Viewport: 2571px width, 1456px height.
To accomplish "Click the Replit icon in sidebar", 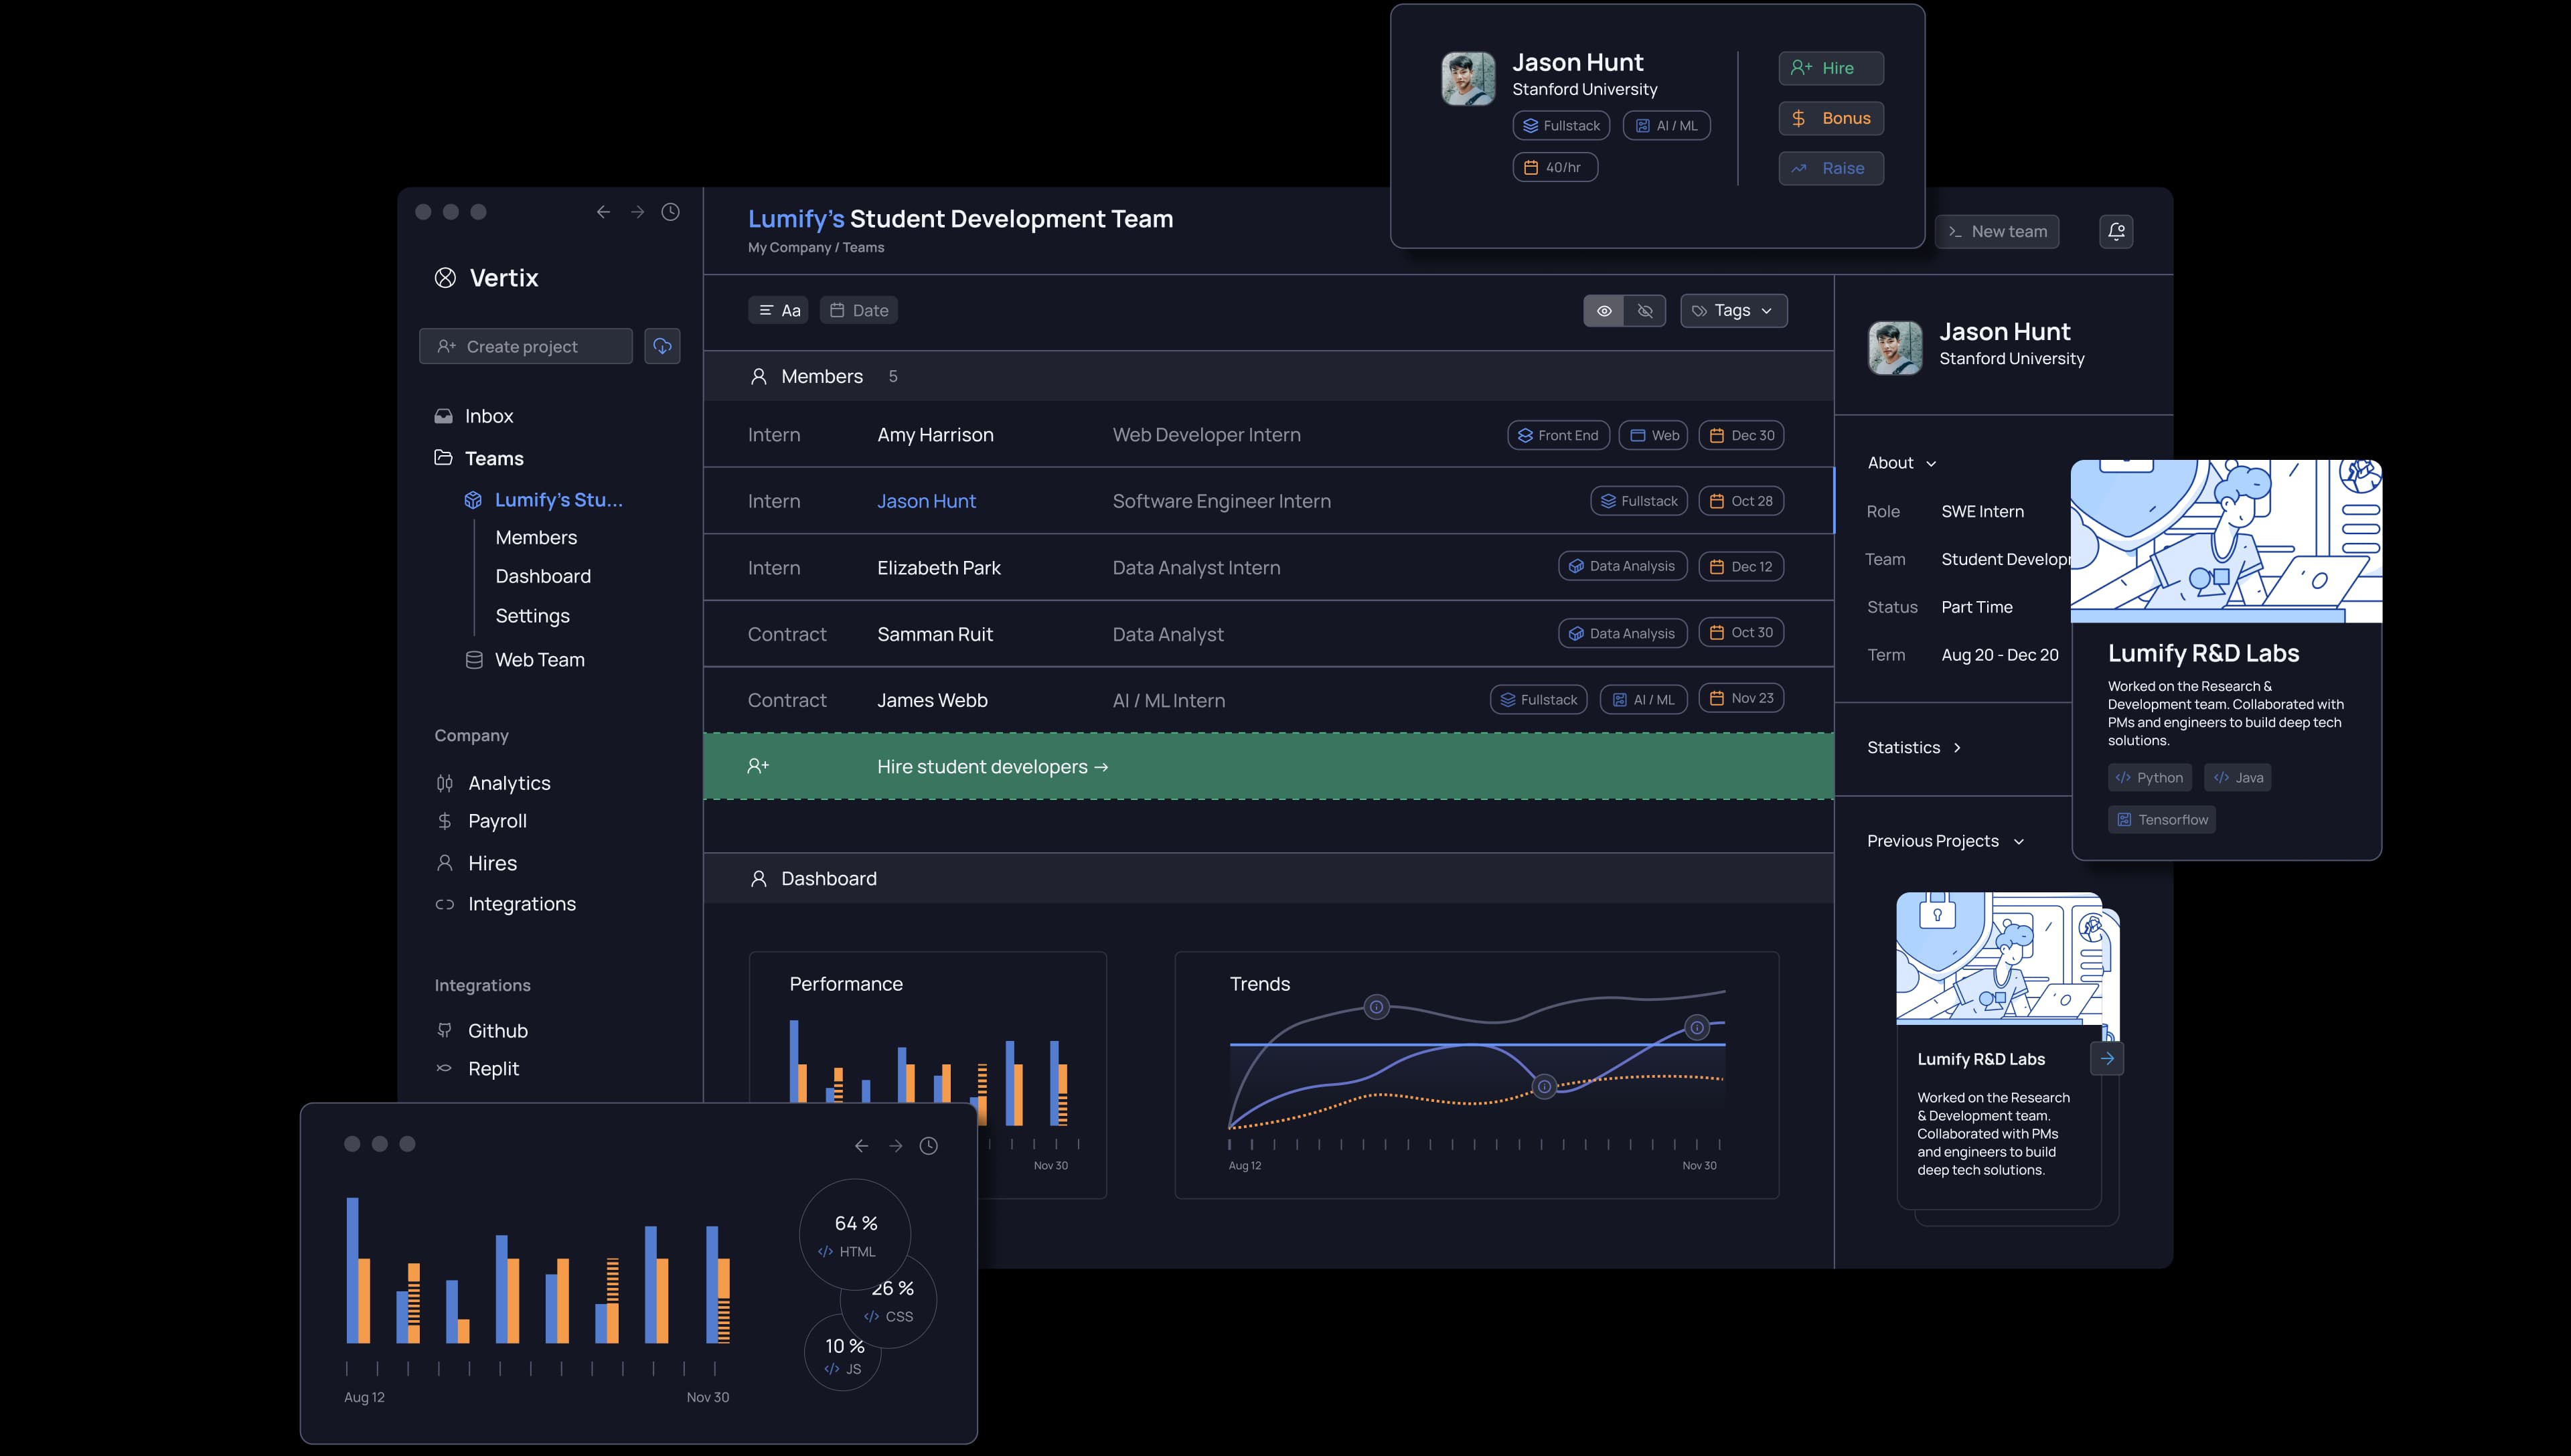I will point(444,1068).
